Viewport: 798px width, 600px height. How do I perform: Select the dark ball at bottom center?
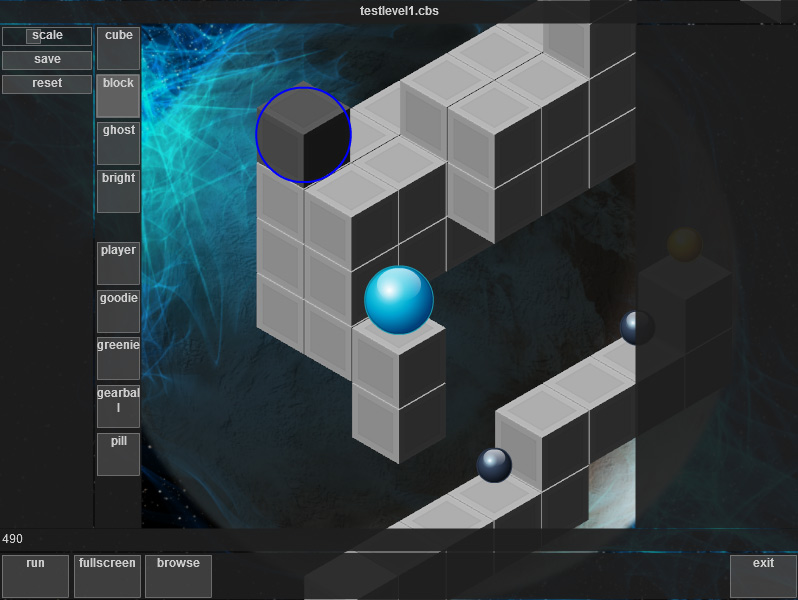click(494, 465)
